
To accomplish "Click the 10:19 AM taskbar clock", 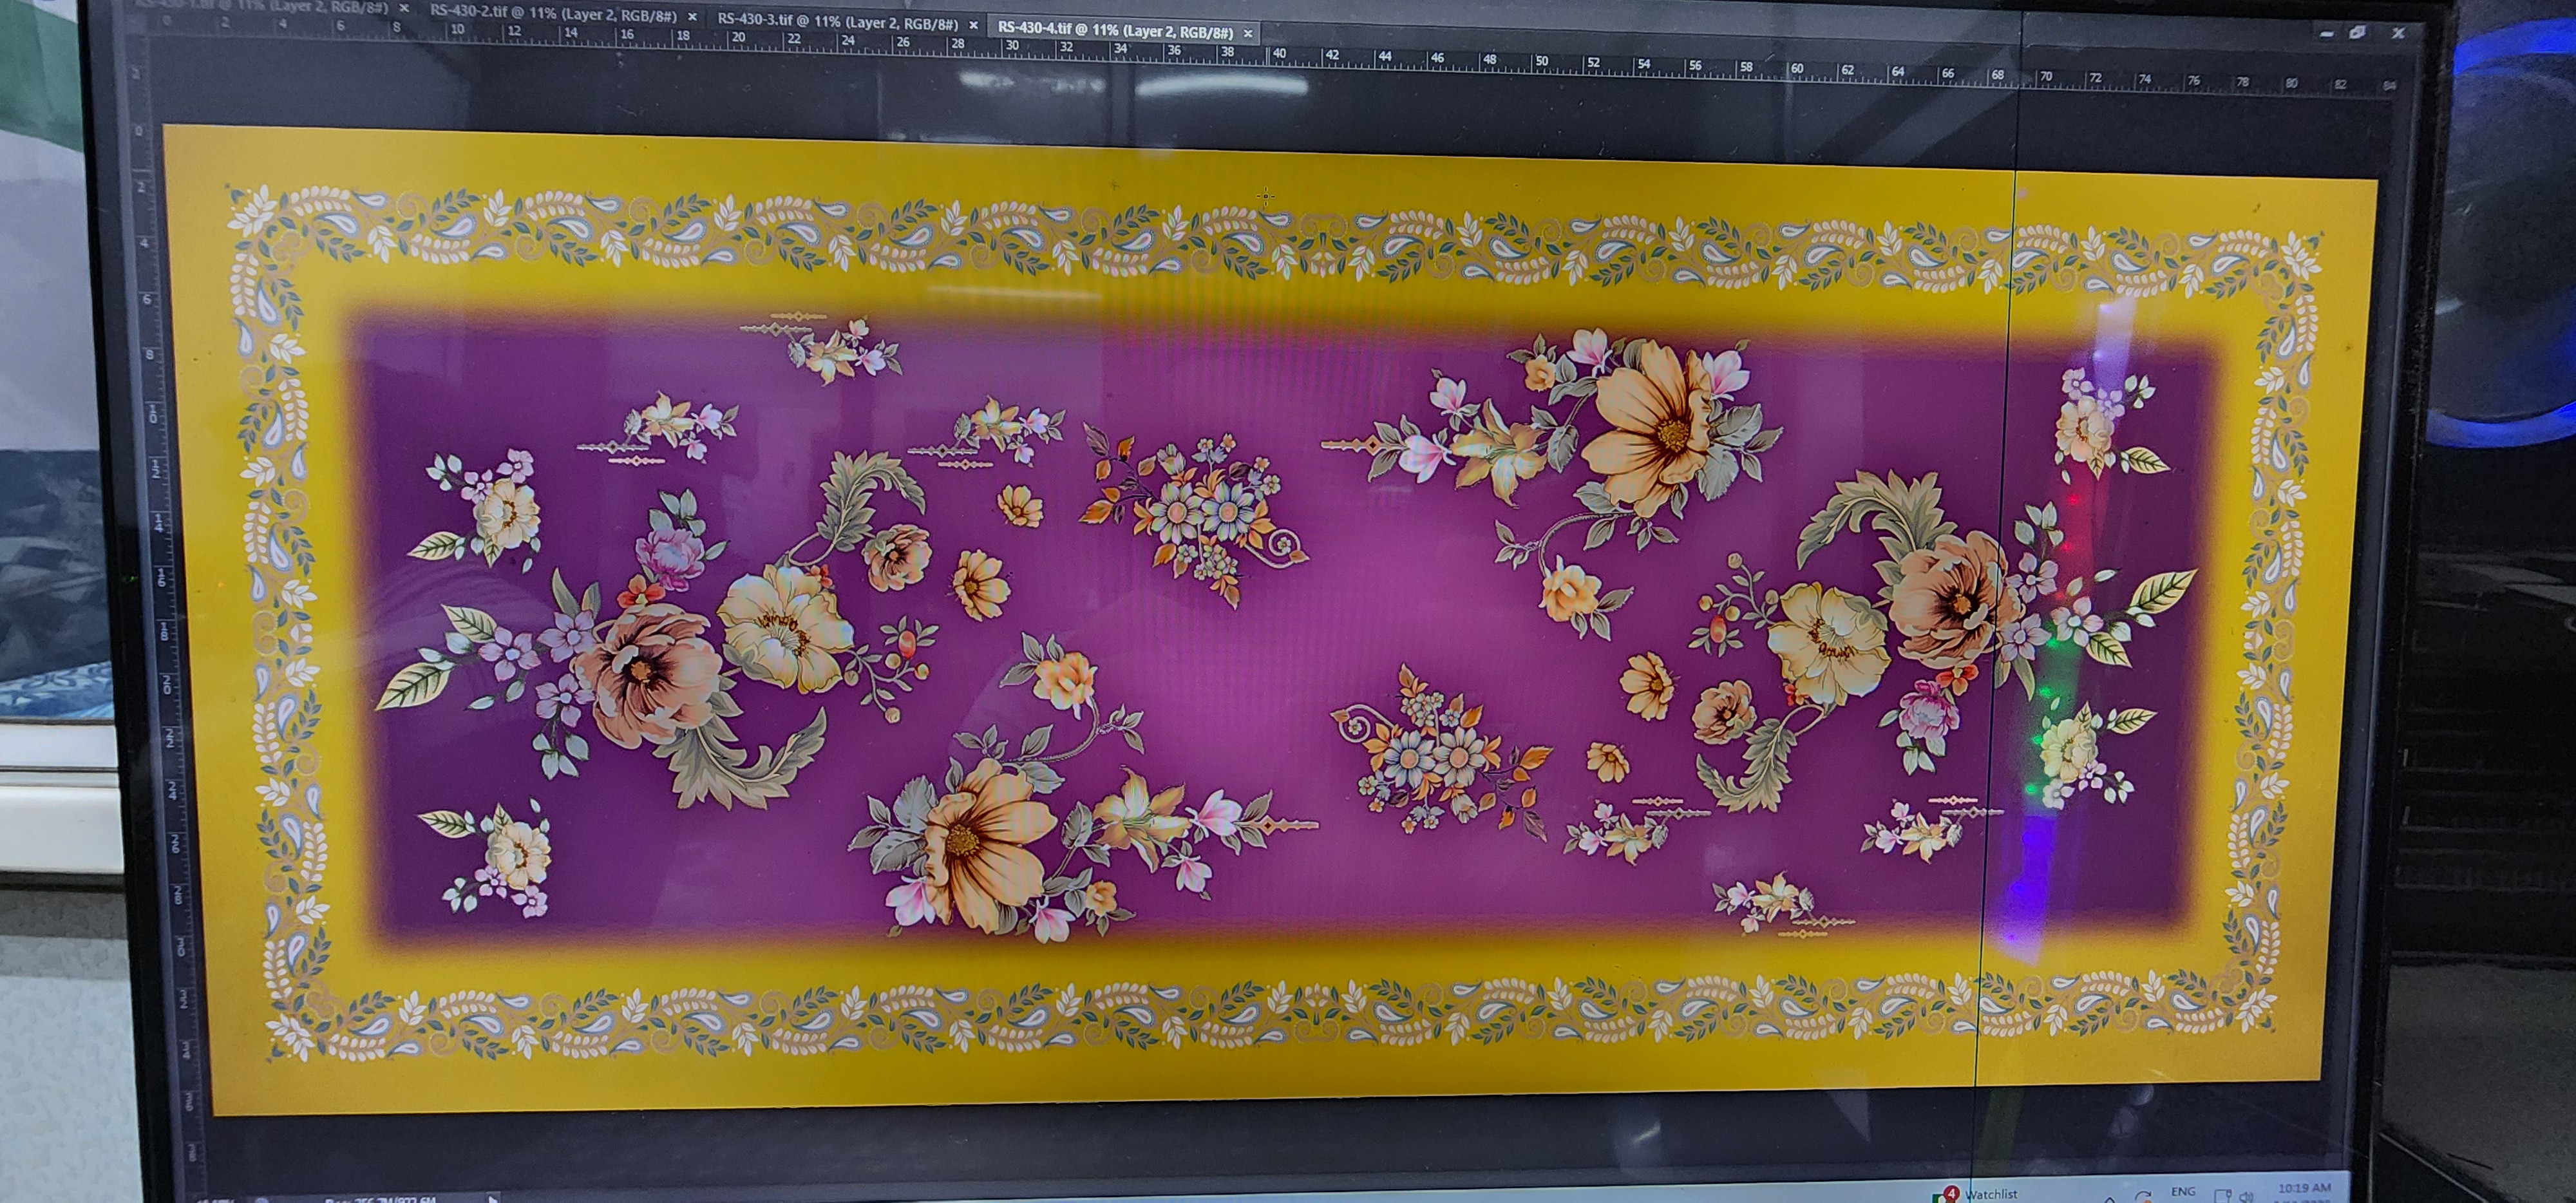I will [2304, 1189].
